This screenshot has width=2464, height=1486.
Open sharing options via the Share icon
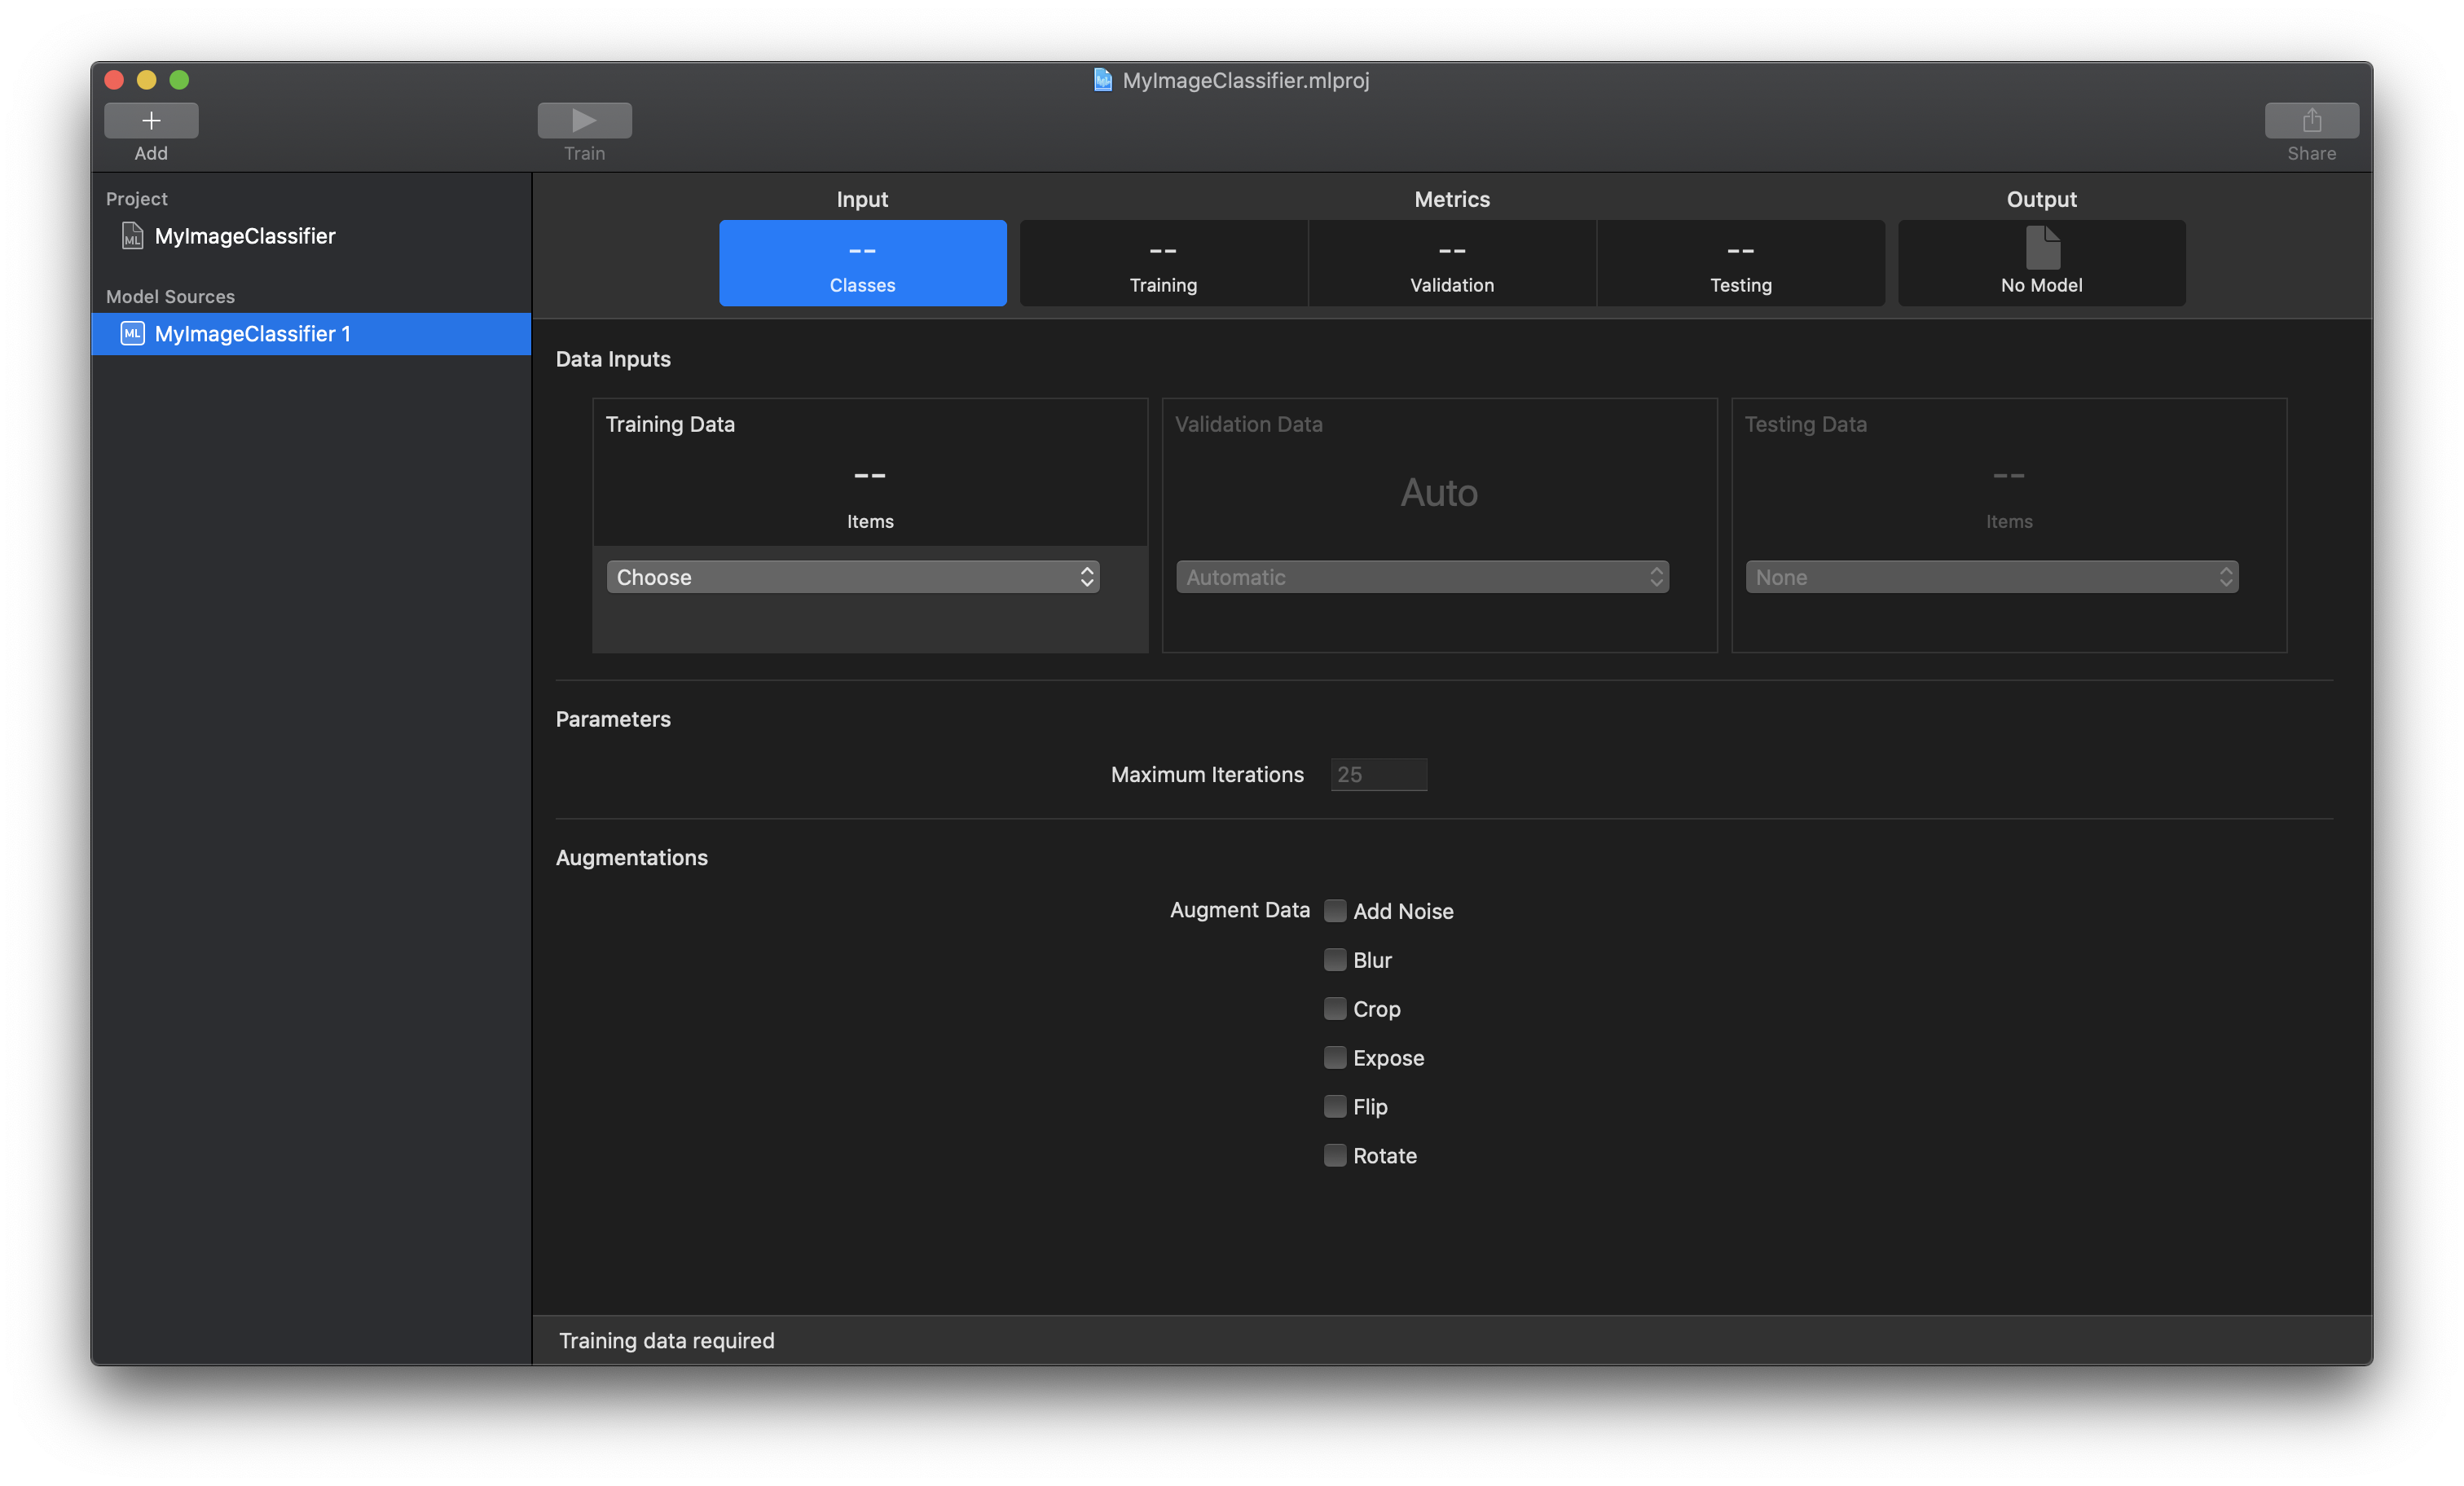pyautogui.click(x=2311, y=119)
